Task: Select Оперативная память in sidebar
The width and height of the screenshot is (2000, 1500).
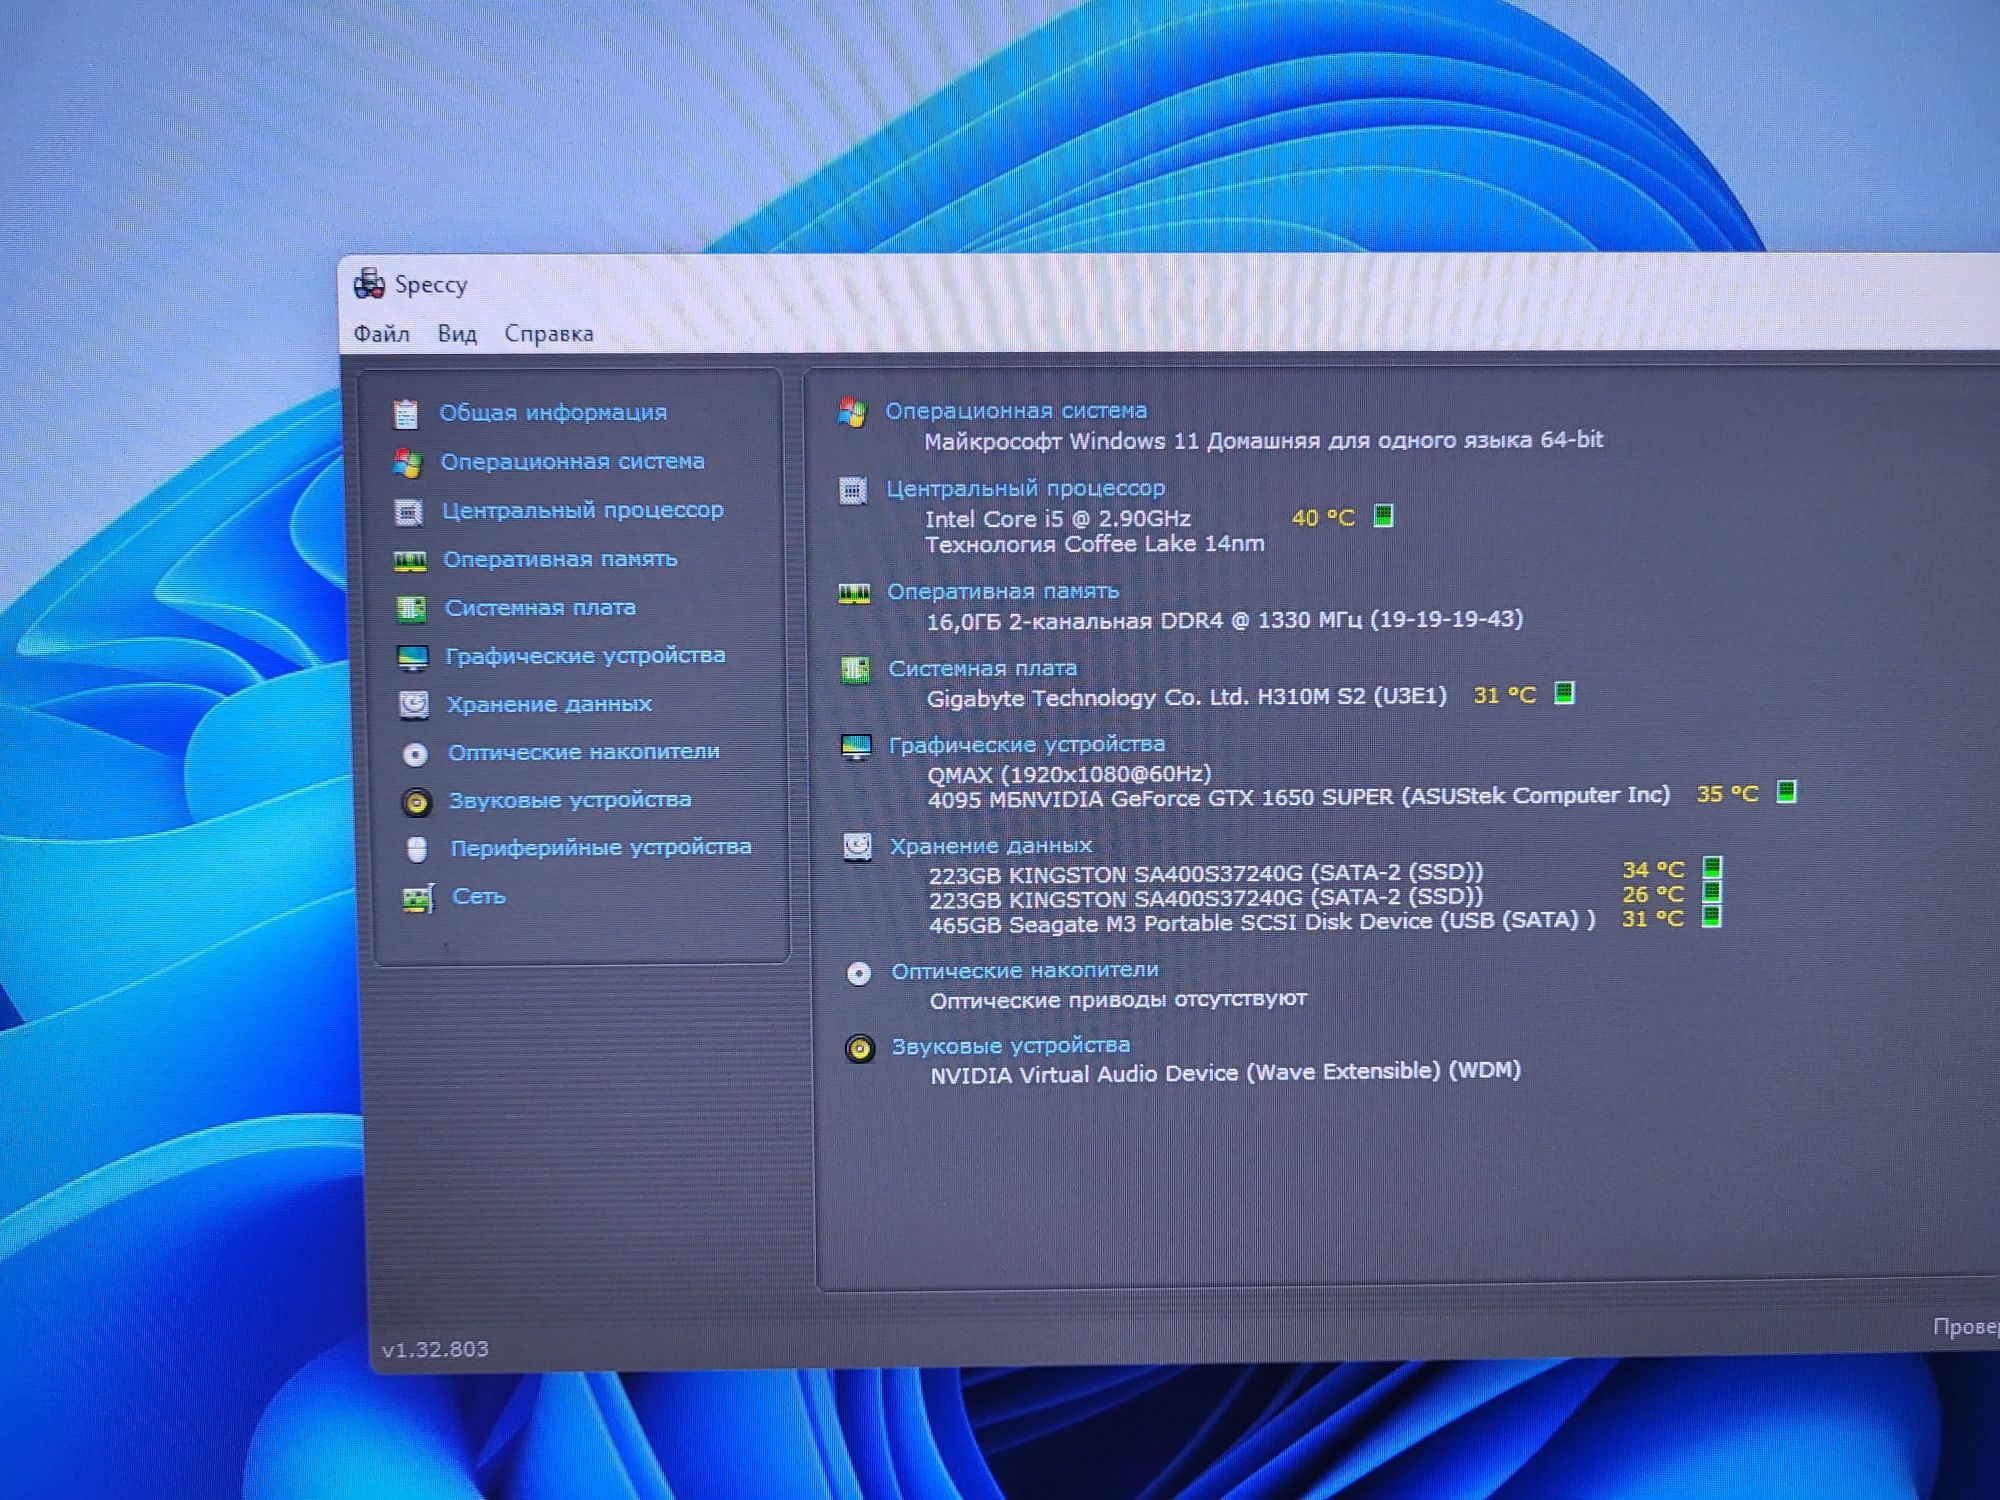Action: (x=560, y=559)
